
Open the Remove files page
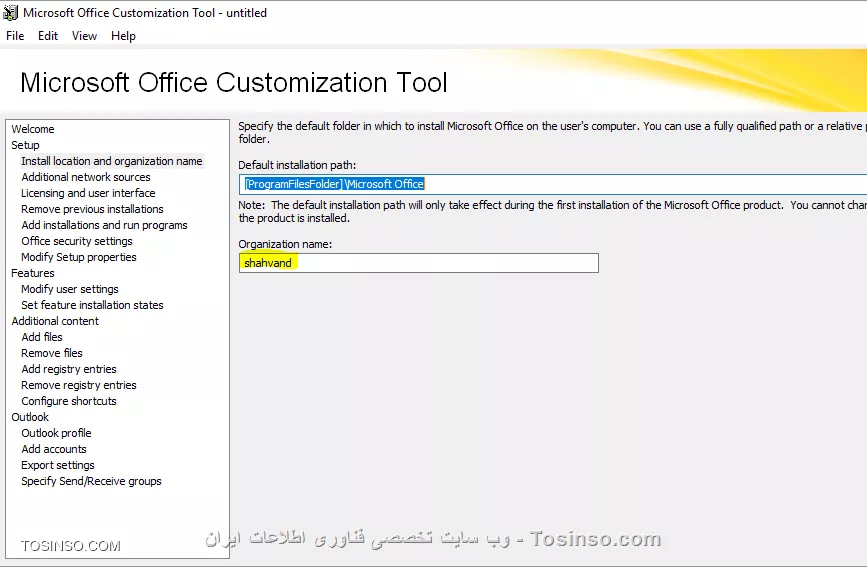(51, 353)
